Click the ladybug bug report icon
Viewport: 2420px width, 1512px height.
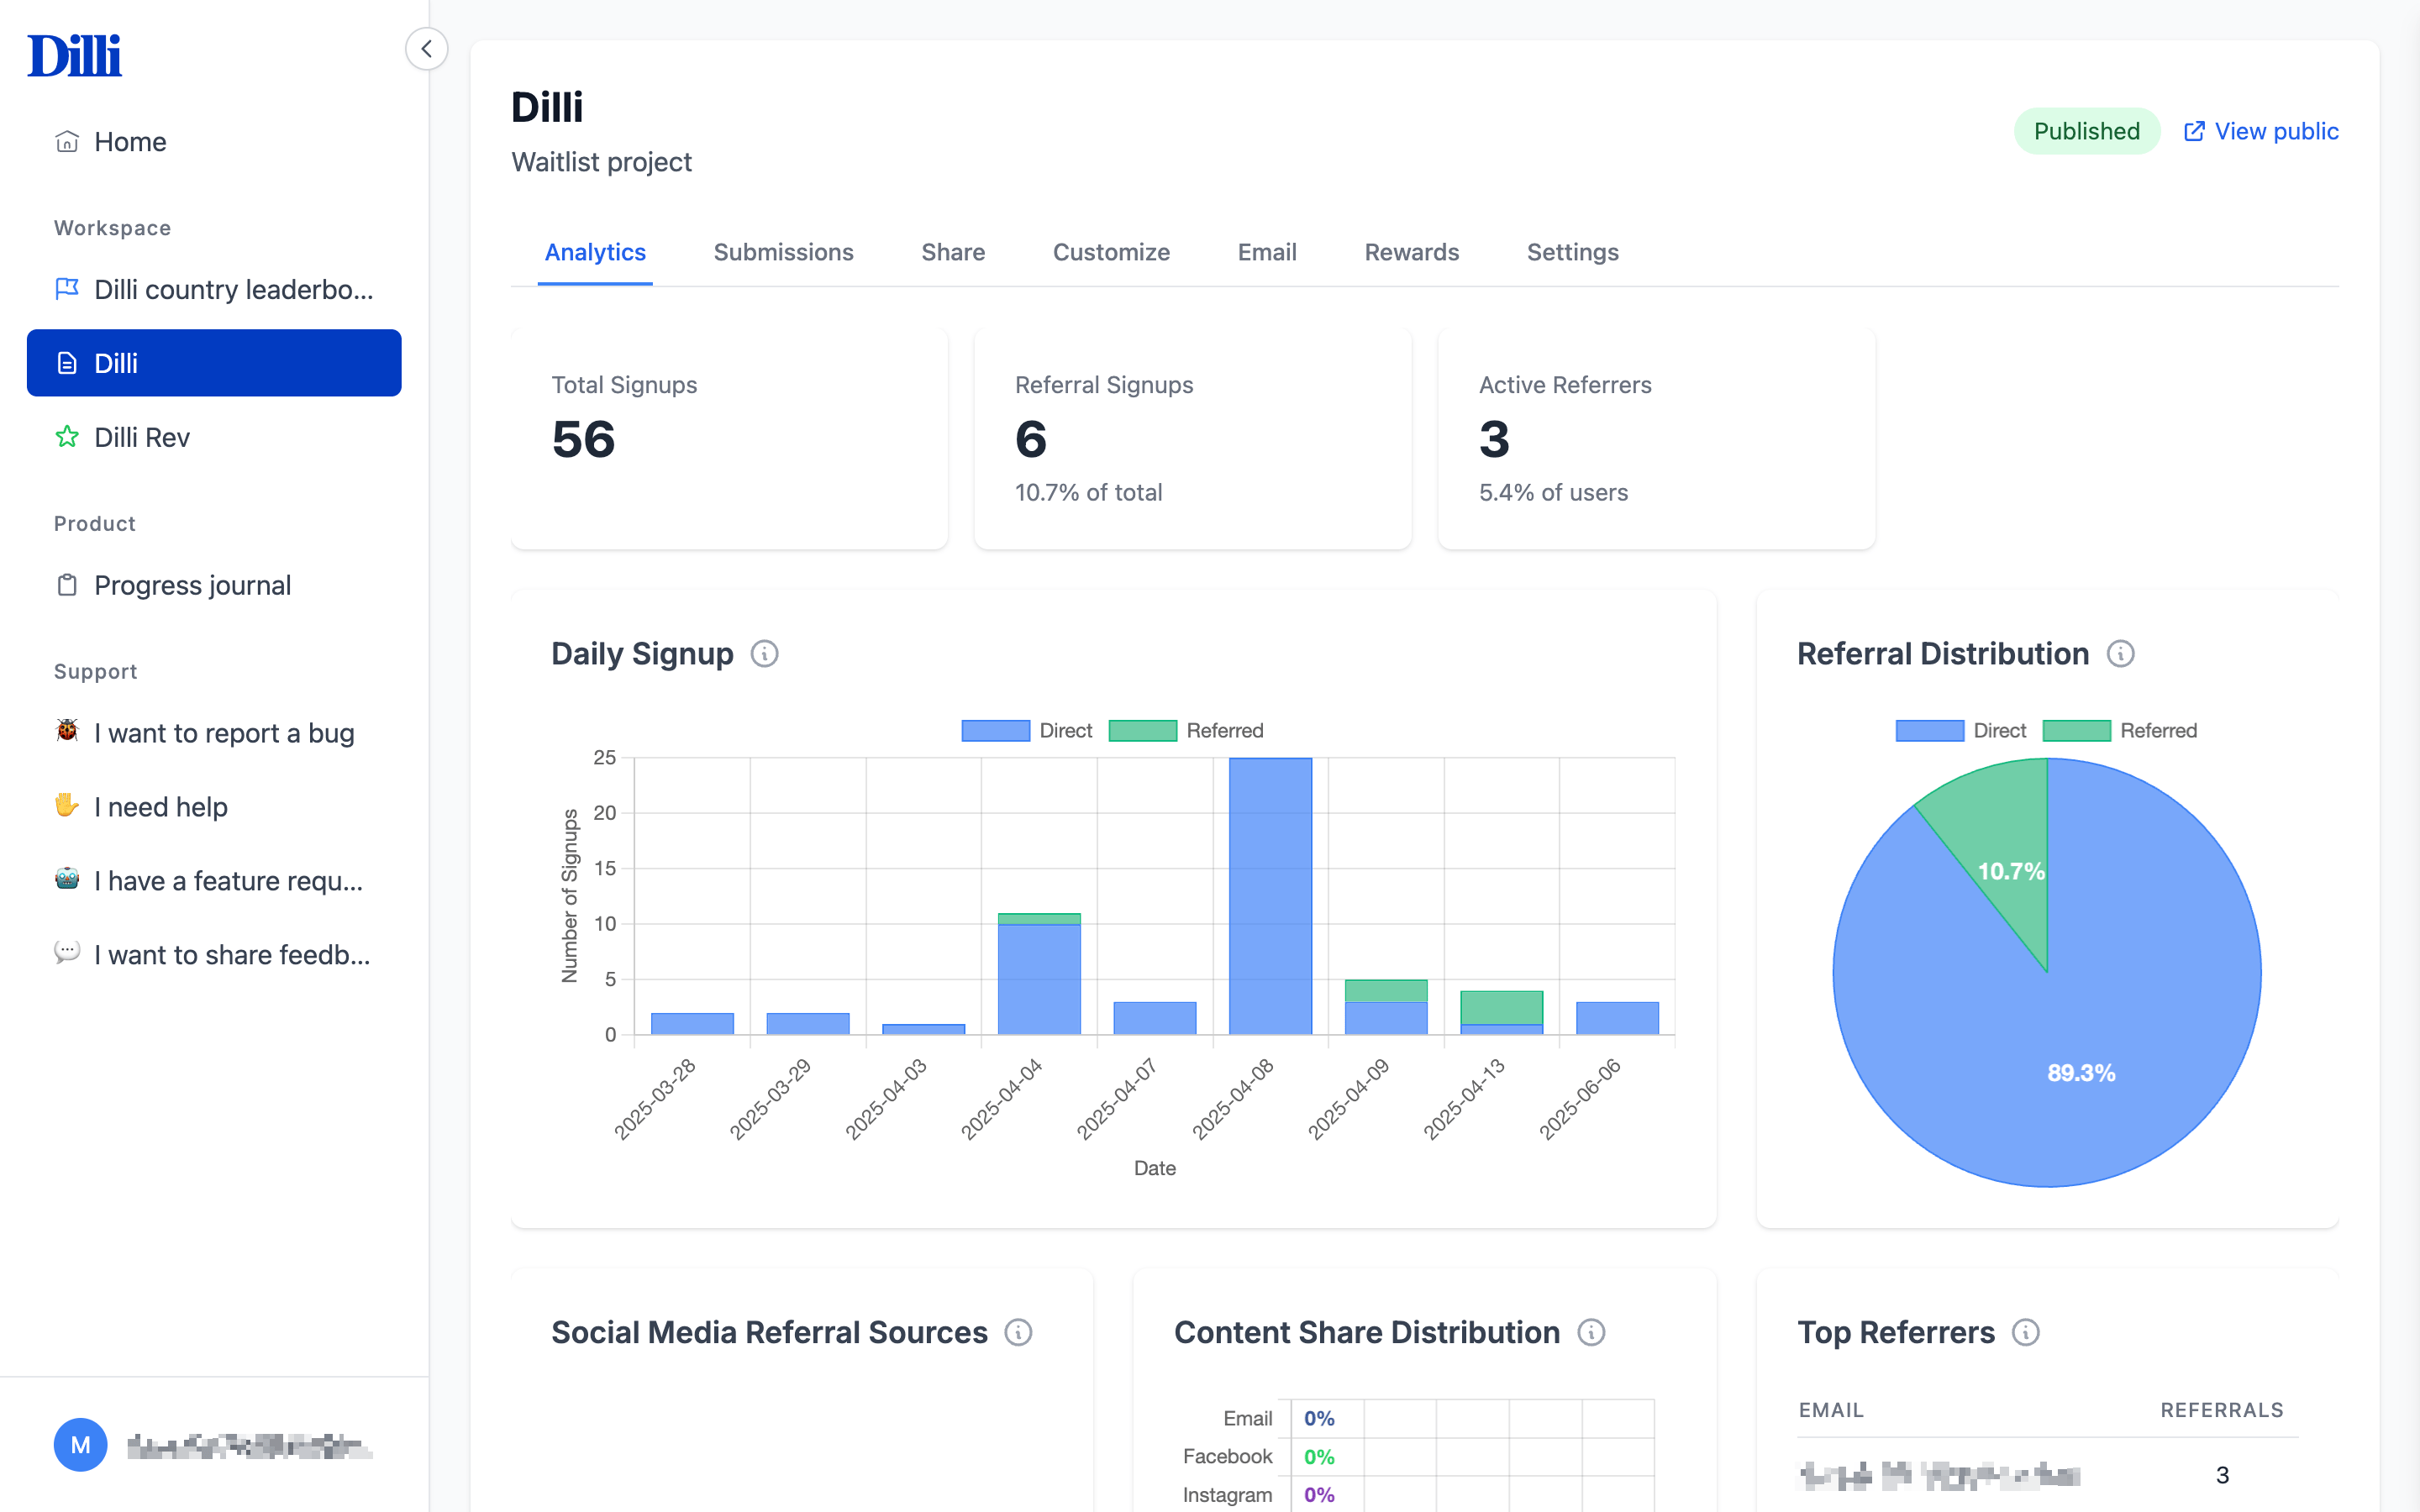pyautogui.click(x=67, y=731)
